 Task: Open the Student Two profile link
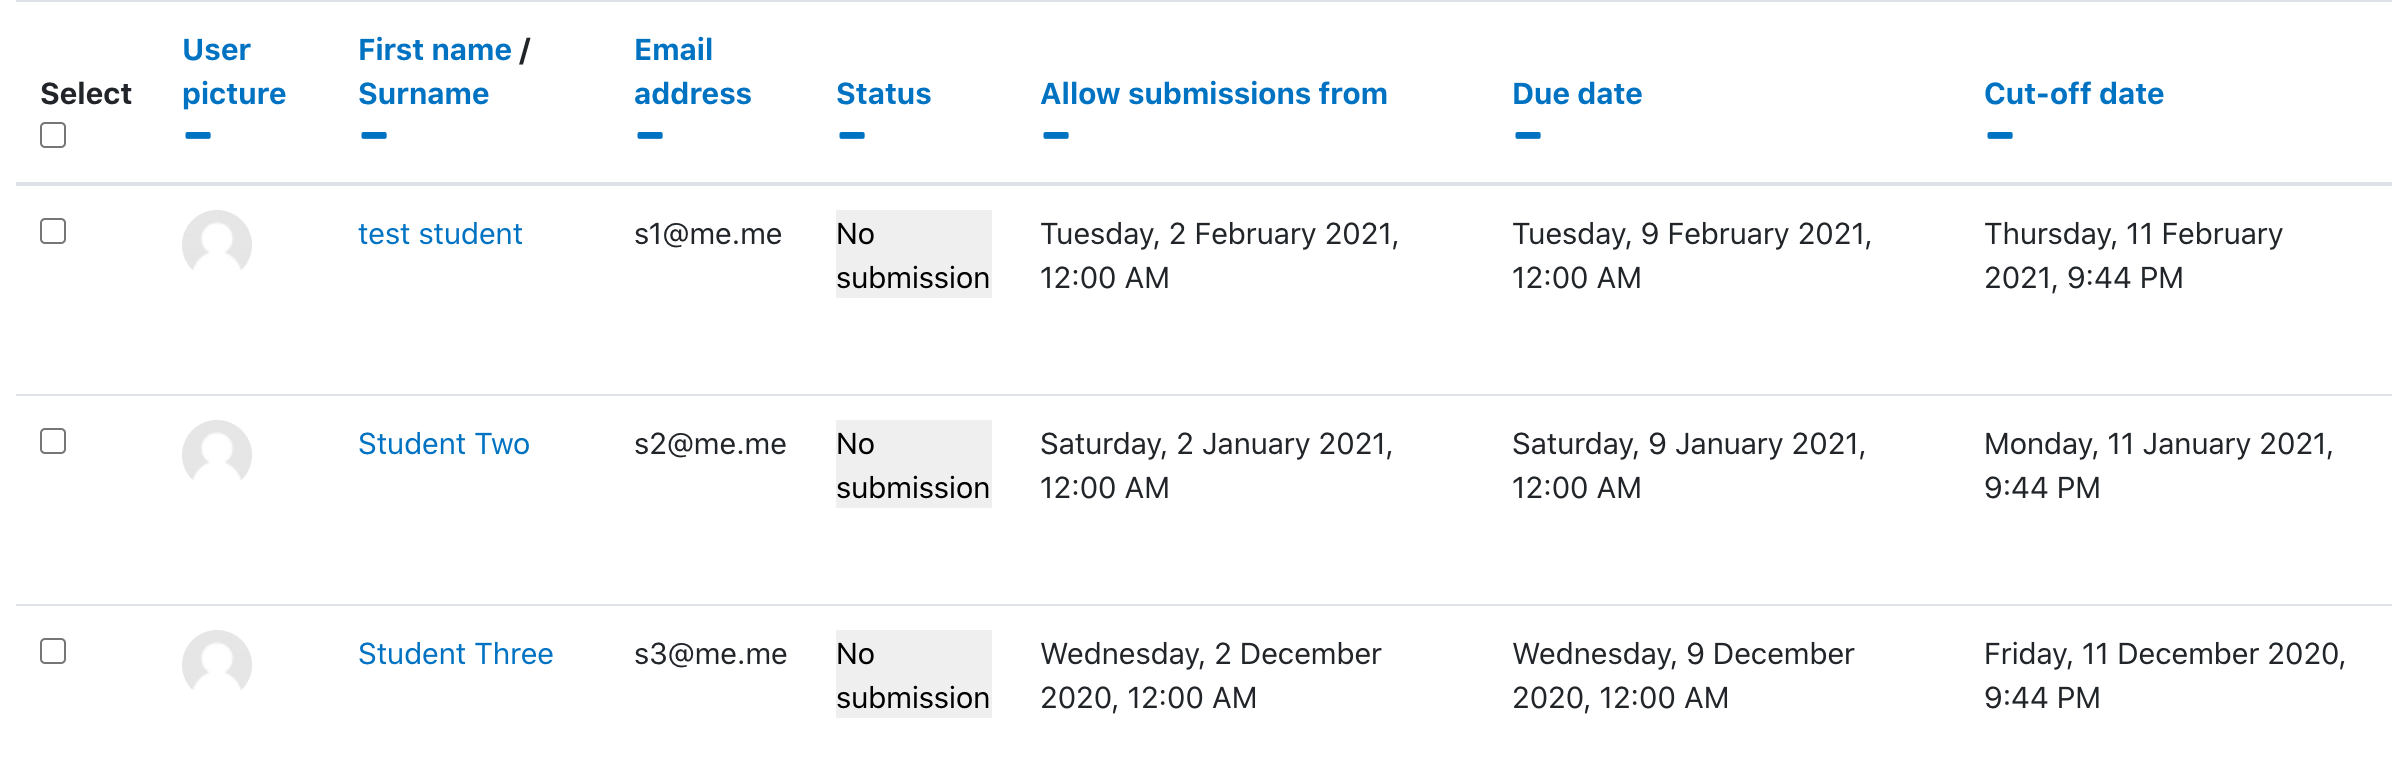tap(444, 444)
